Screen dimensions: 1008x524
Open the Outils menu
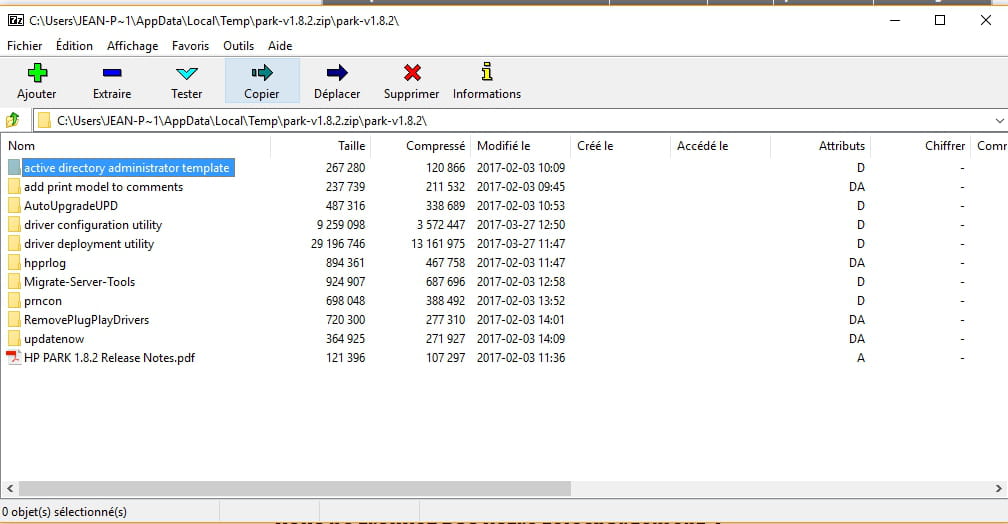[238, 46]
